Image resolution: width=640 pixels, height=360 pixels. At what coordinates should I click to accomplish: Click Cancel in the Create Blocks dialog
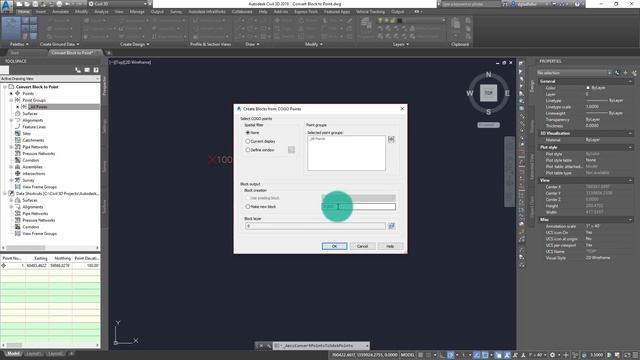(362, 246)
